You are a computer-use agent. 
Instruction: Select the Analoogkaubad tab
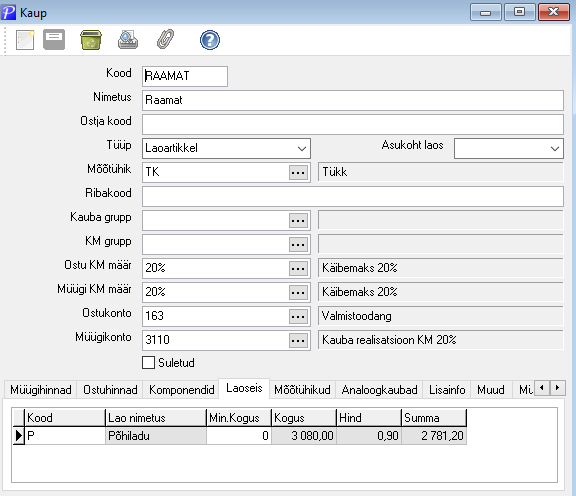(x=379, y=390)
